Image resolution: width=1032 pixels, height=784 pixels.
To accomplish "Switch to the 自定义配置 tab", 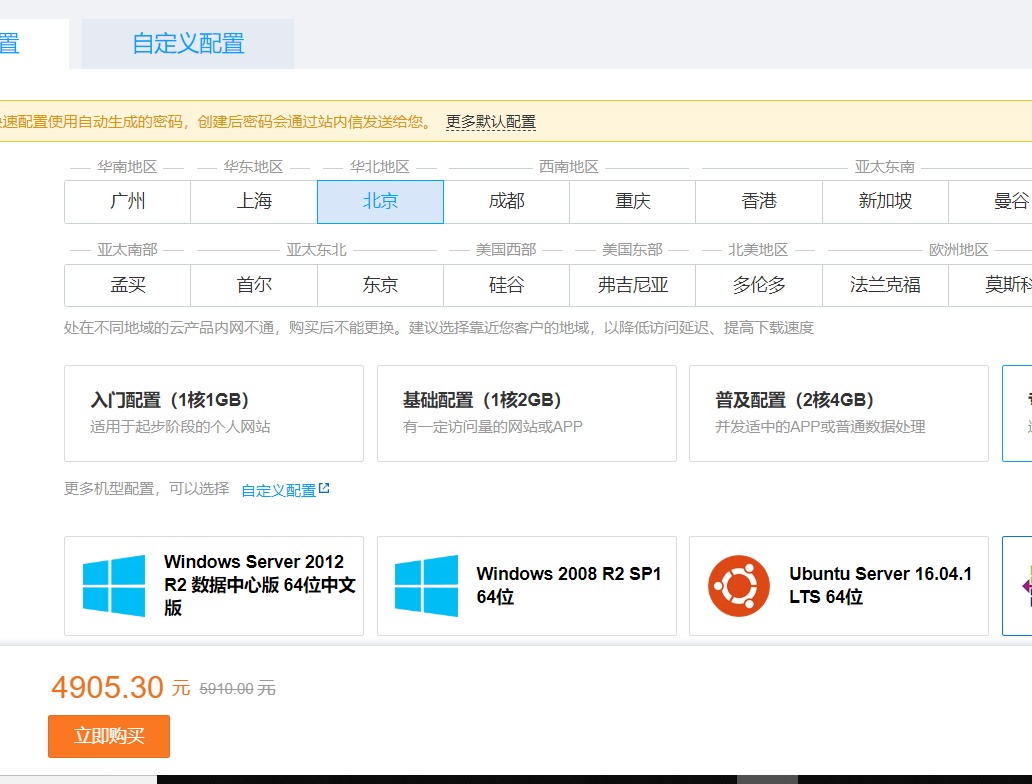I will point(188,44).
